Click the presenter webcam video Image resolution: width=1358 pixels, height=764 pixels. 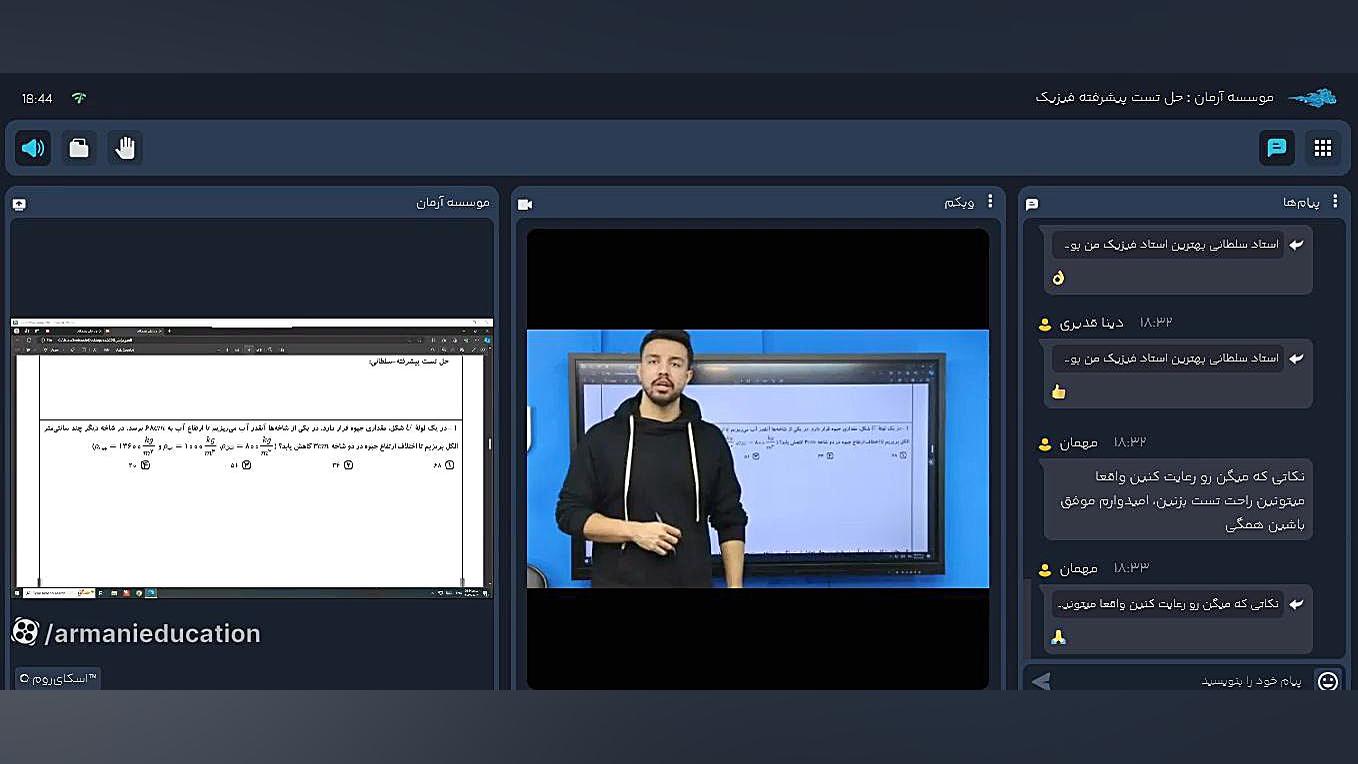[x=758, y=459]
